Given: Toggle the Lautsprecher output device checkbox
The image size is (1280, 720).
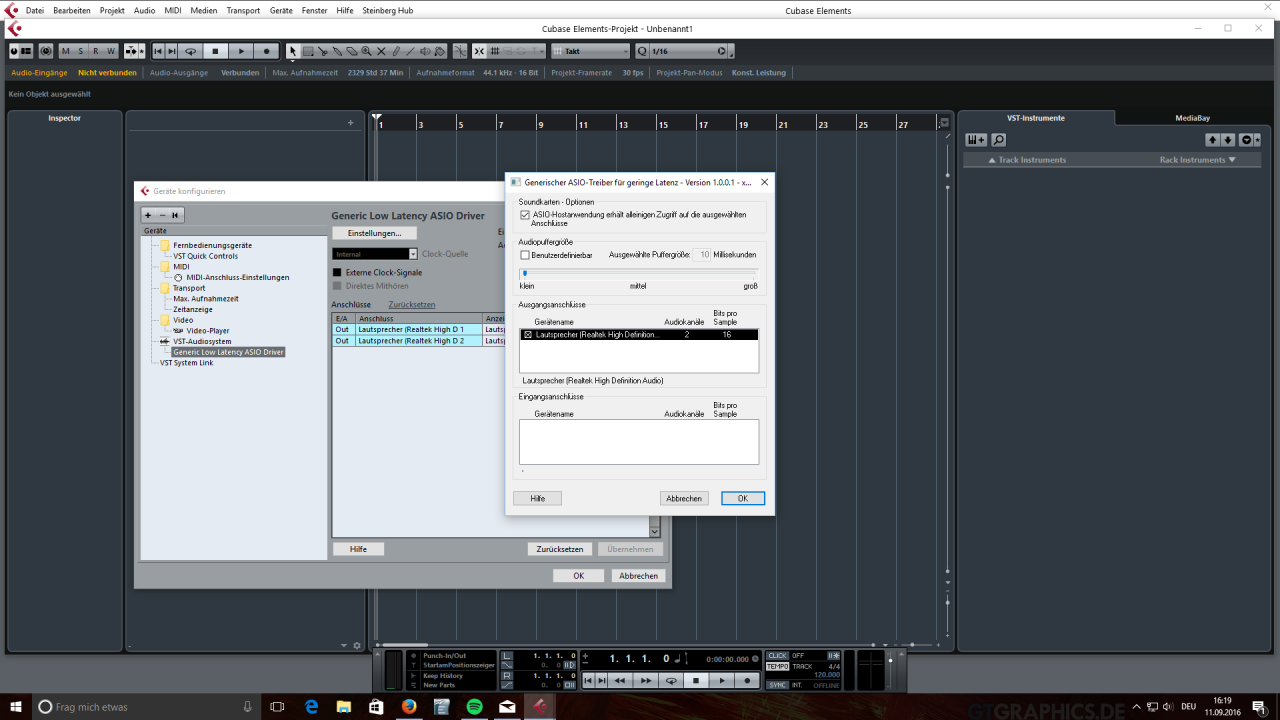Looking at the screenshot, I should (x=528, y=335).
